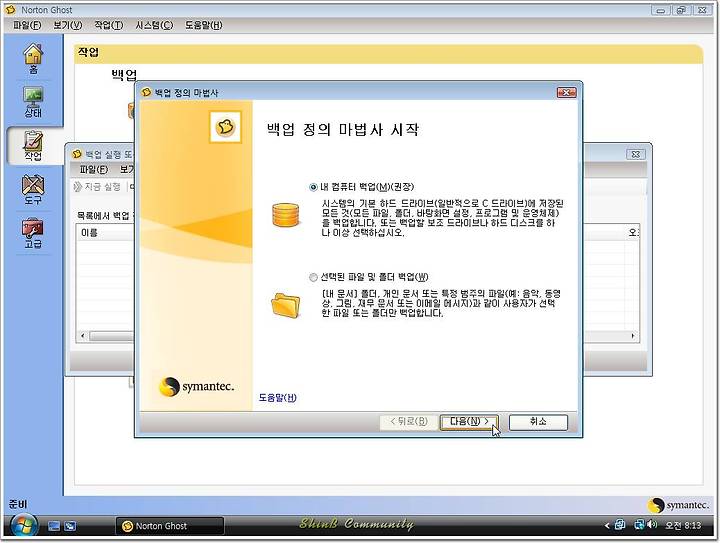This screenshot has height=543, width=720.
Task: Click the volume icon in system tray
Action: tap(652, 524)
